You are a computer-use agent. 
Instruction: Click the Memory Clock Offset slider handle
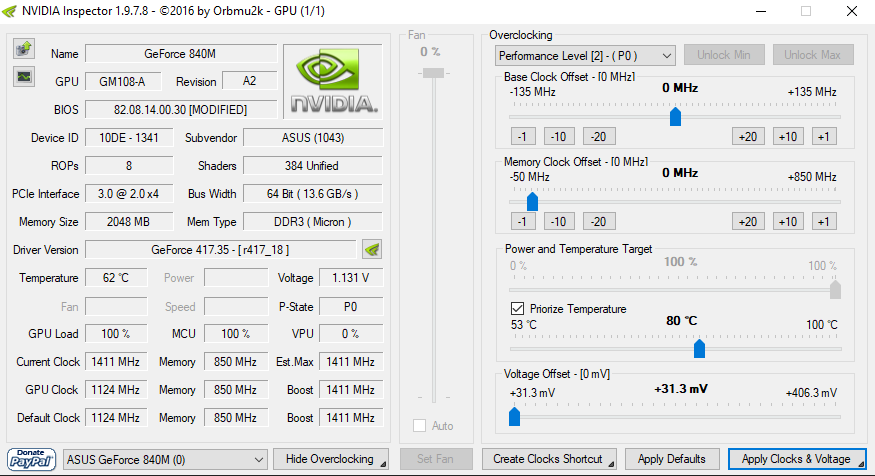(532, 201)
